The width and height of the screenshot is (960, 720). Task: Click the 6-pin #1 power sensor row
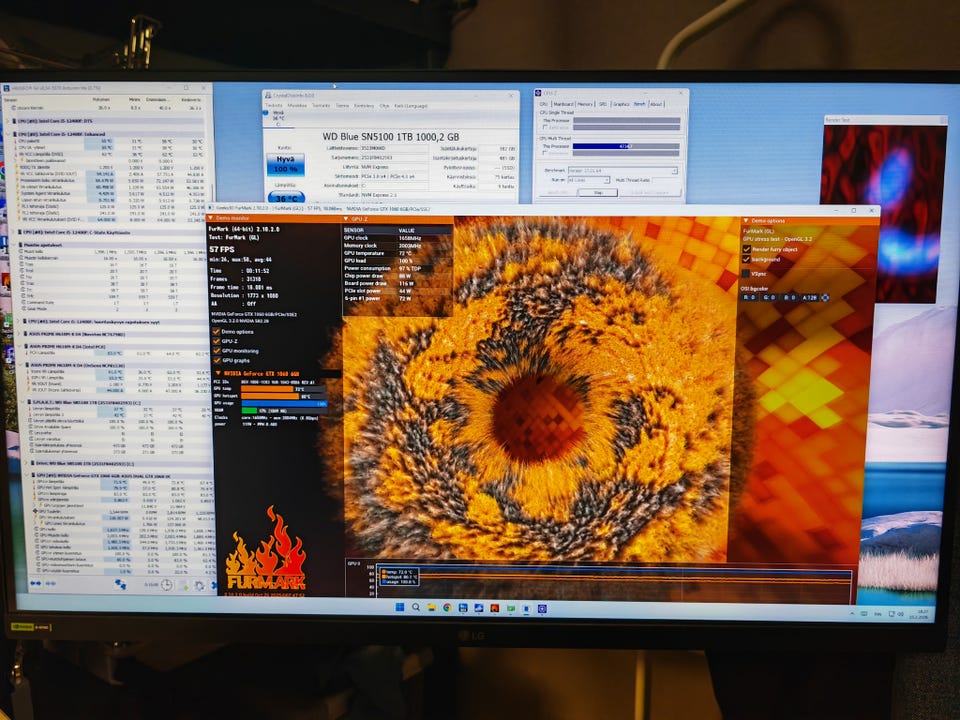coord(397,298)
